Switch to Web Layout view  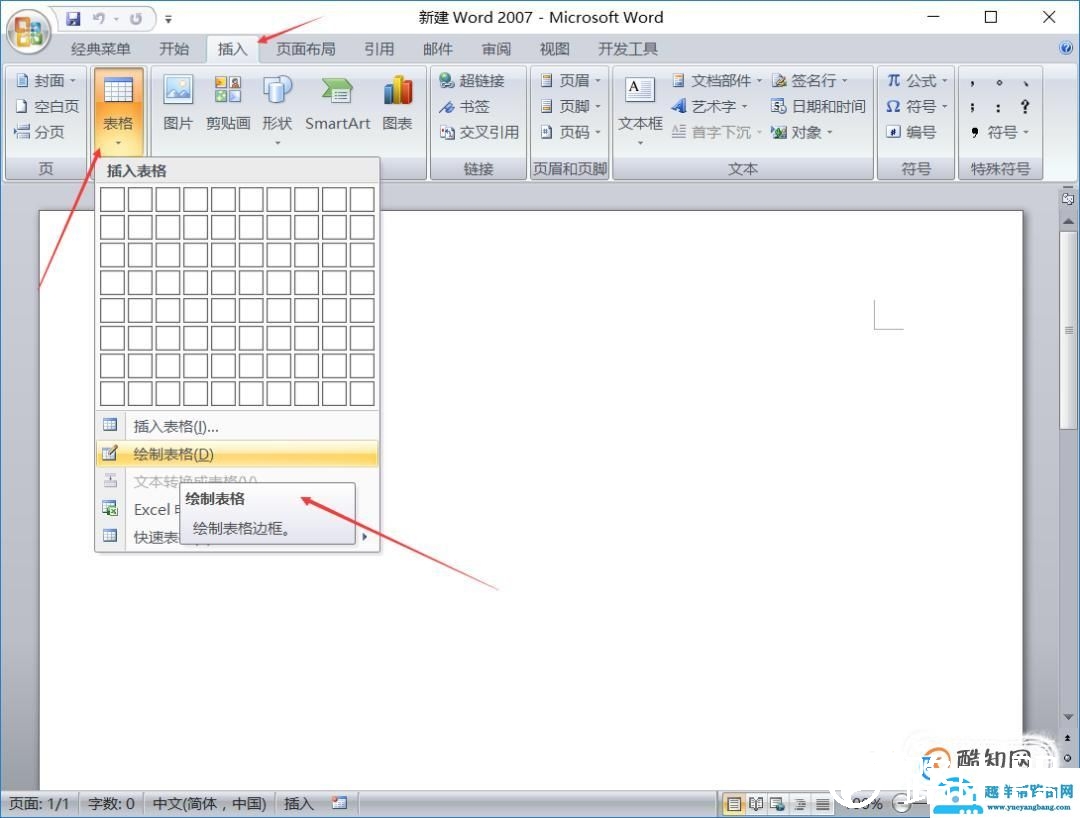click(778, 804)
